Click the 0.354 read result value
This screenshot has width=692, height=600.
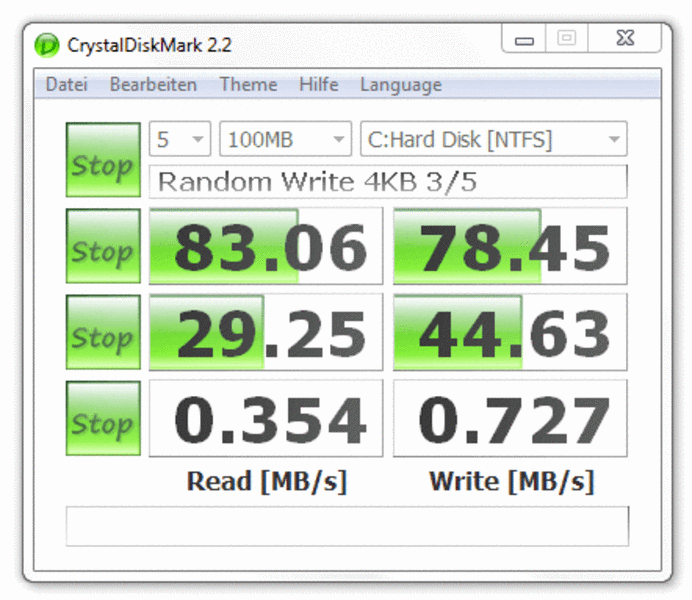pyautogui.click(x=266, y=418)
